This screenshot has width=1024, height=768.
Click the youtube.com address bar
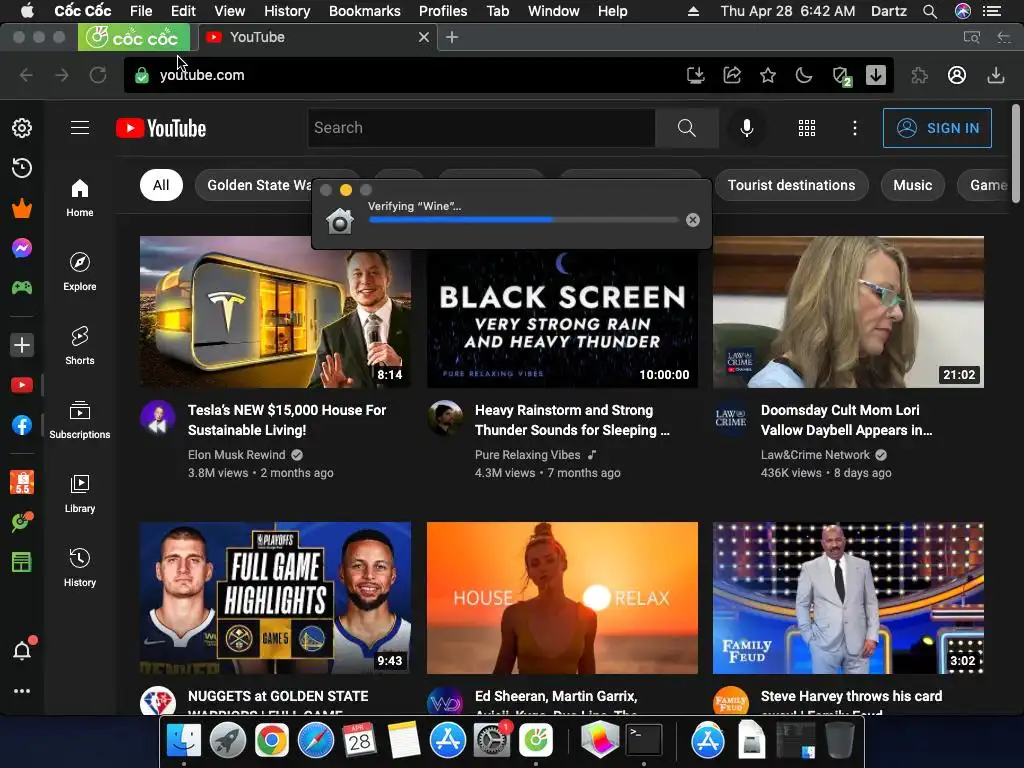405,75
